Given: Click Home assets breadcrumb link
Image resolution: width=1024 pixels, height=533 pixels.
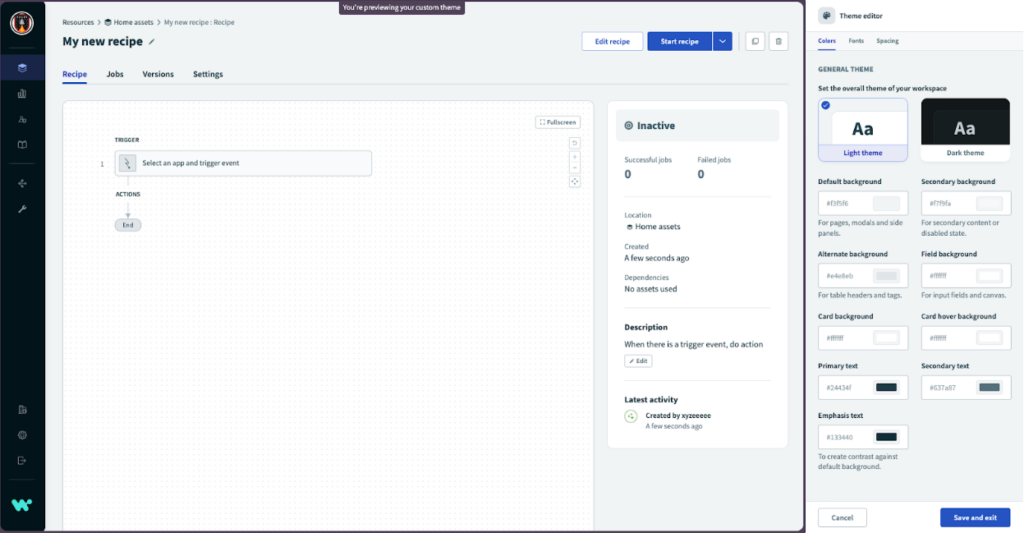Looking at the screenshot, I should (133, 22).
